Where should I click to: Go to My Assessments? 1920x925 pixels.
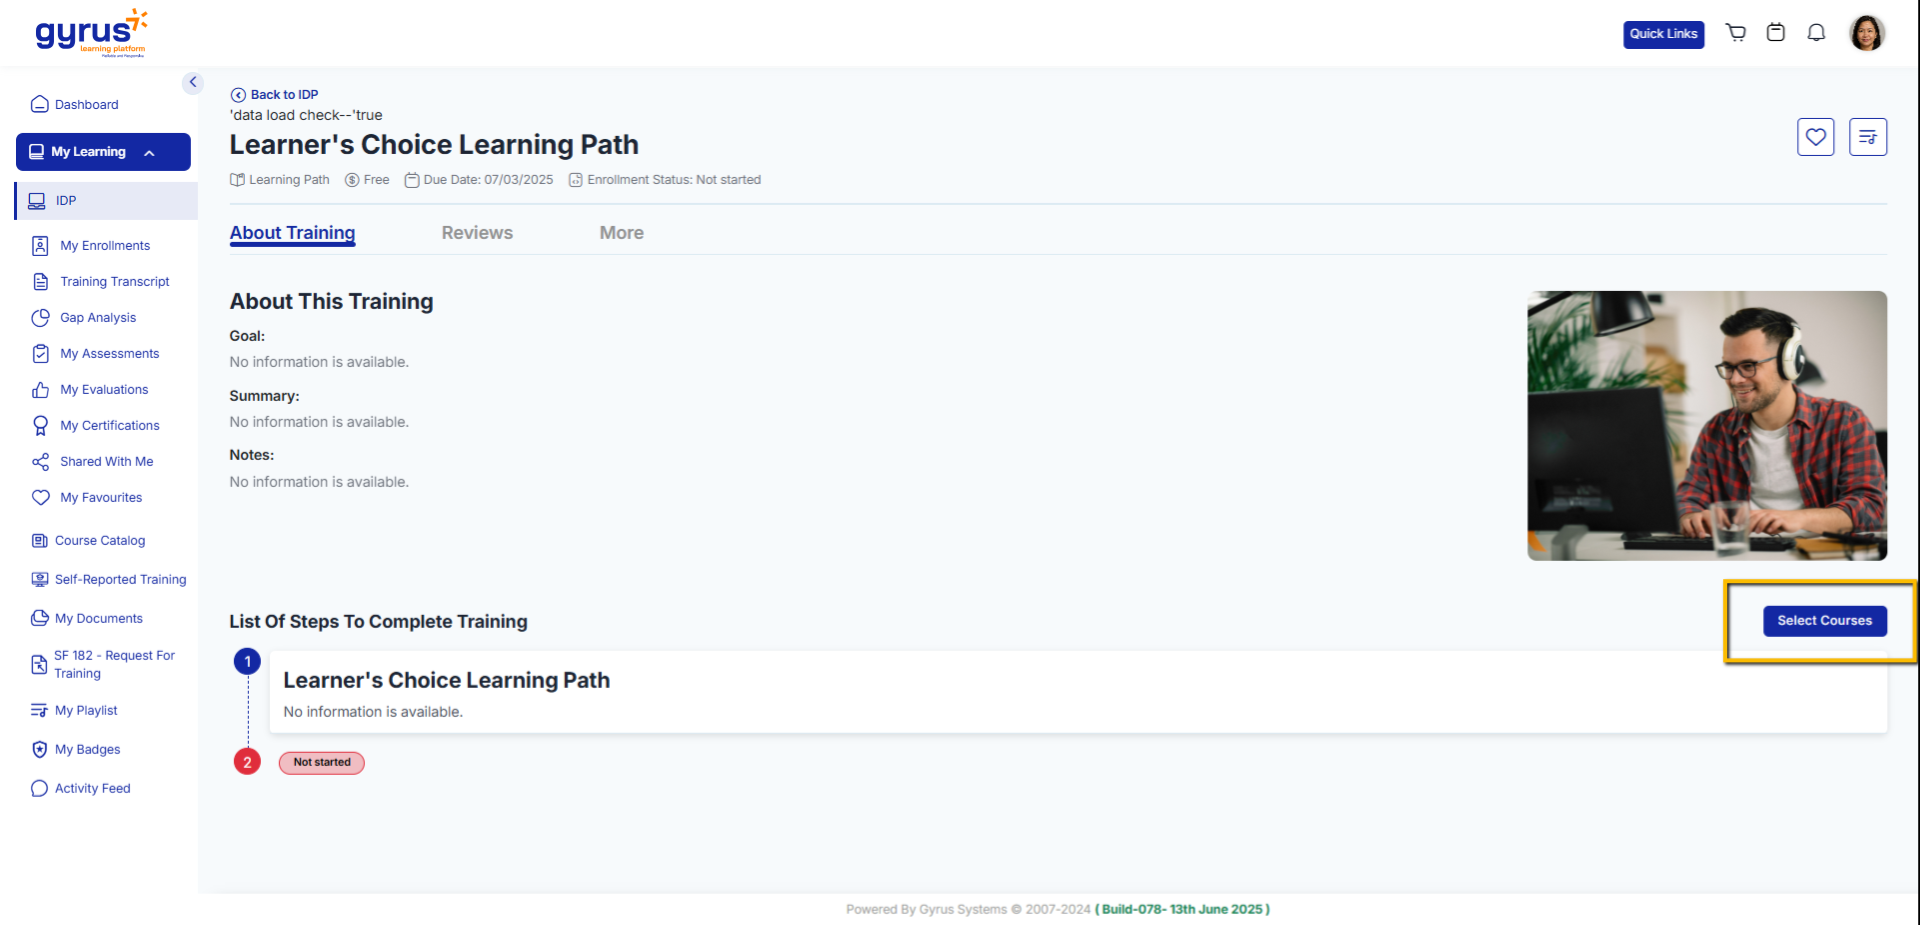tap(96, 354)
